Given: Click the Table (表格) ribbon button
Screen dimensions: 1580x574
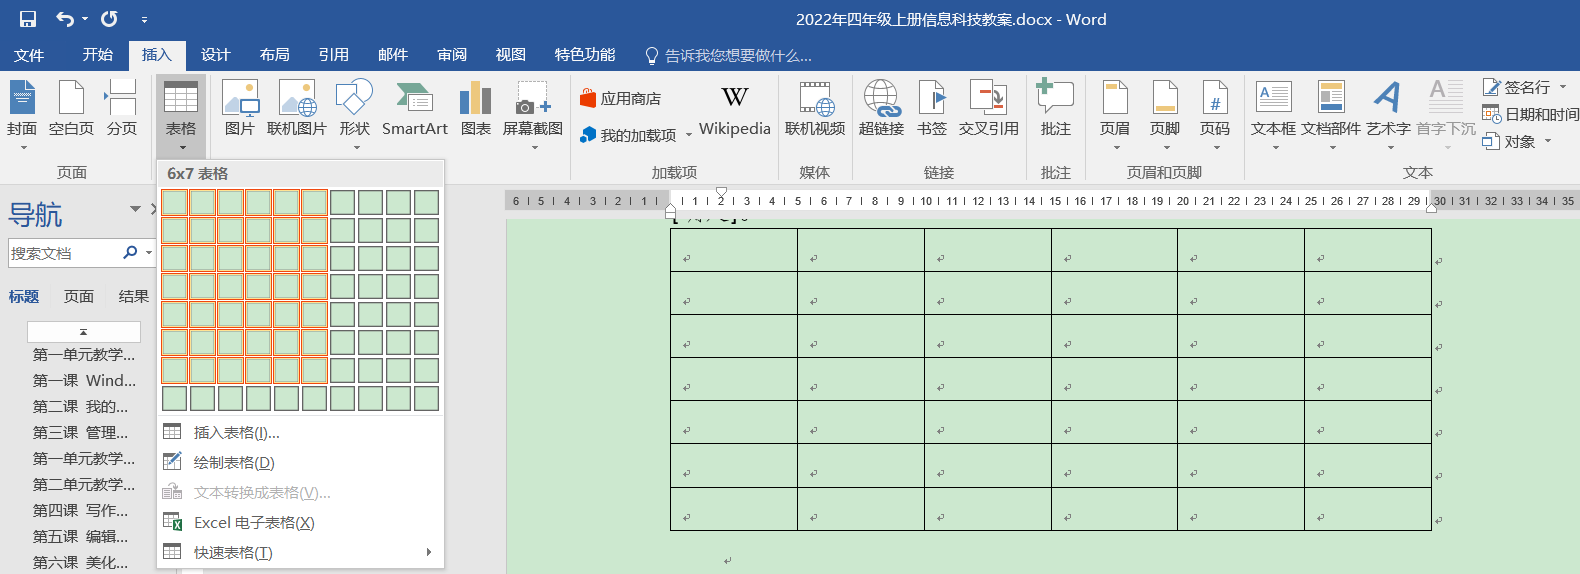Looking at the screenshot, I should coord(181,115).
